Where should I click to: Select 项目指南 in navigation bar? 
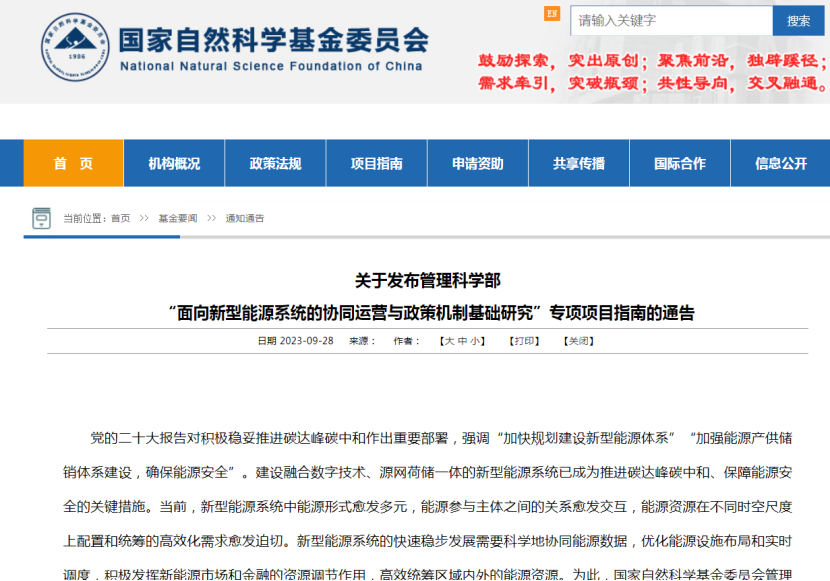(x=376, y=163)
